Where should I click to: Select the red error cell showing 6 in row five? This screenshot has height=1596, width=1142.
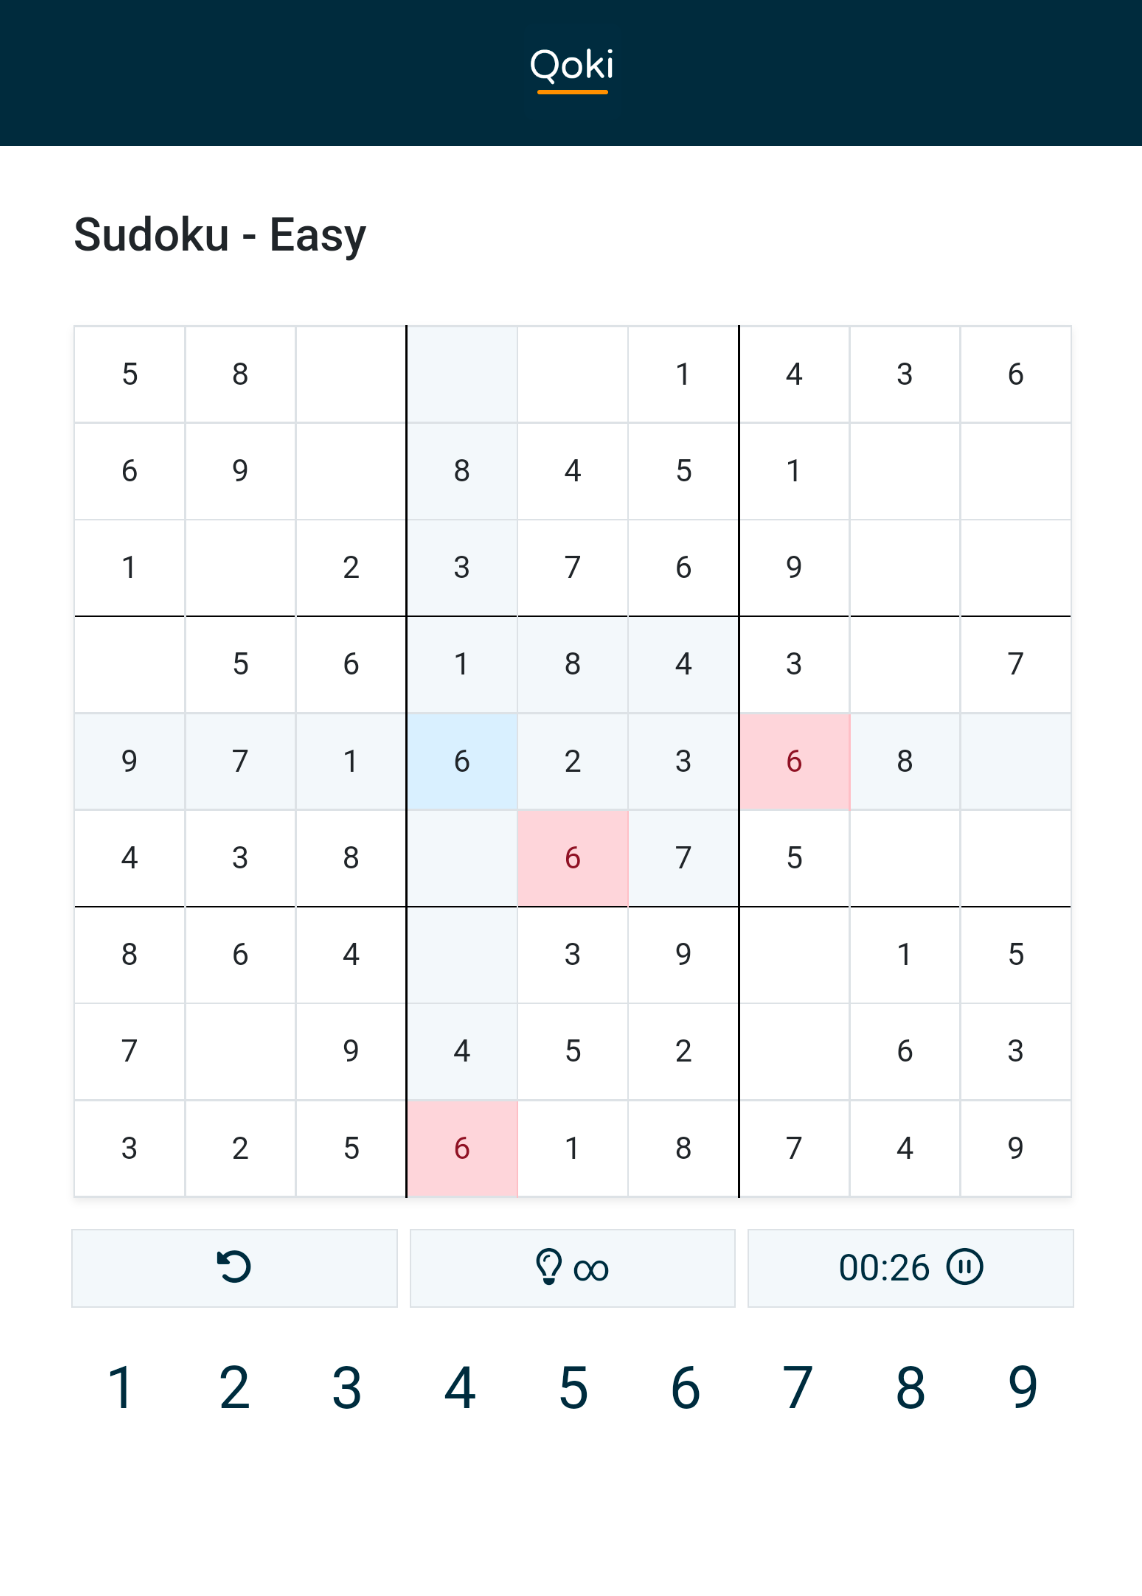click(x=794, y=761)
